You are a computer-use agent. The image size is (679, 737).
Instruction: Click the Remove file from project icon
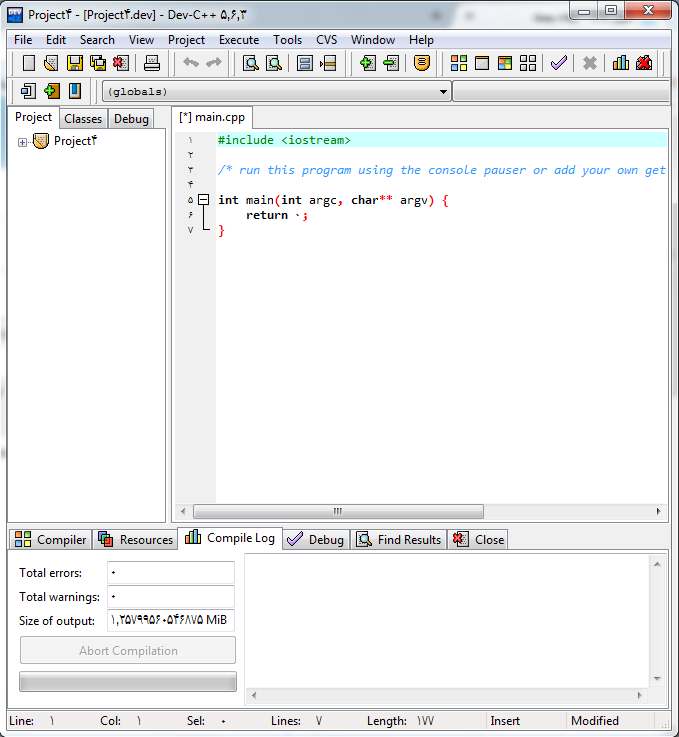coord(391,63)
